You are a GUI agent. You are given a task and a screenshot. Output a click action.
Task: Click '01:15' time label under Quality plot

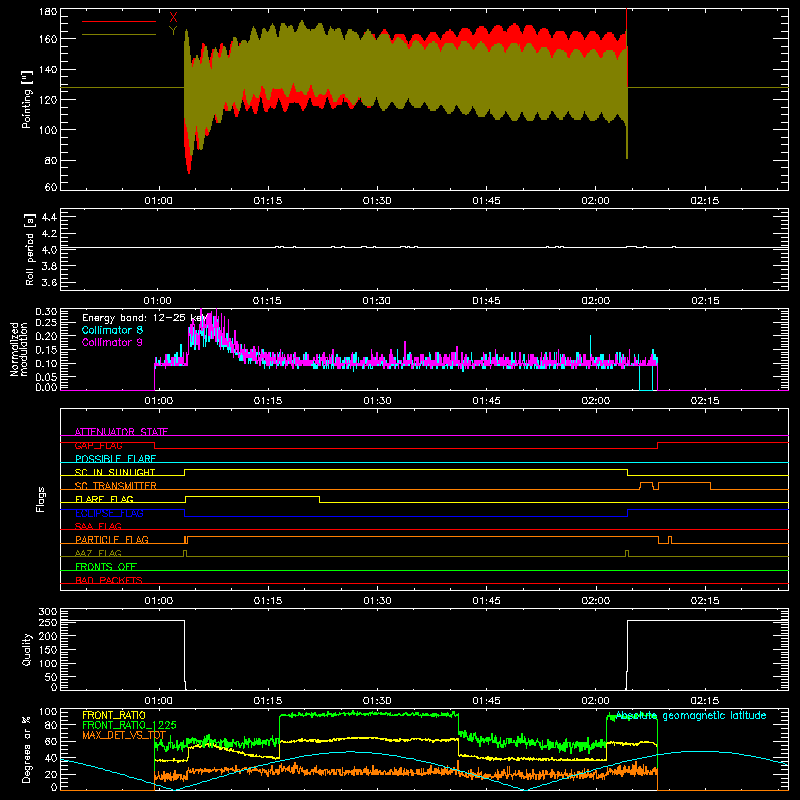[267, 701]
